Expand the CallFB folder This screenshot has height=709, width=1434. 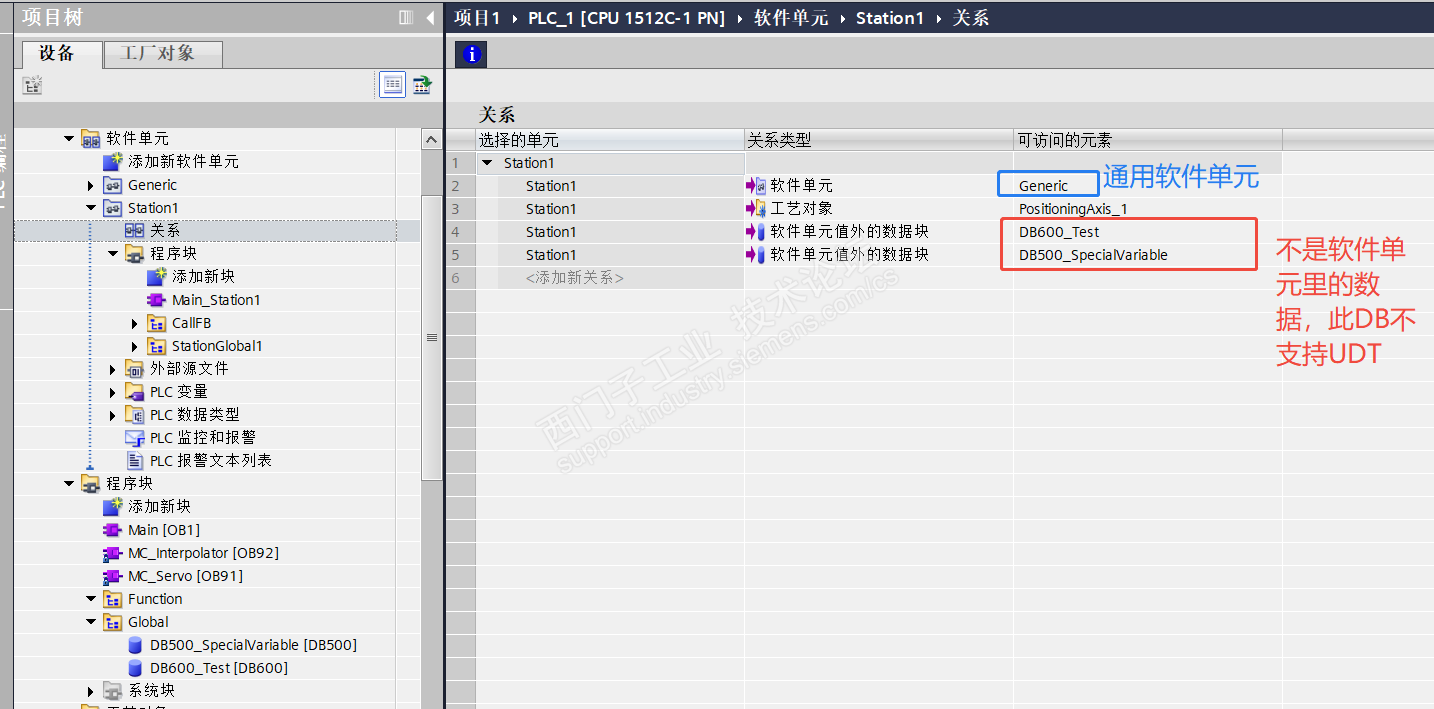coord(135,323)
